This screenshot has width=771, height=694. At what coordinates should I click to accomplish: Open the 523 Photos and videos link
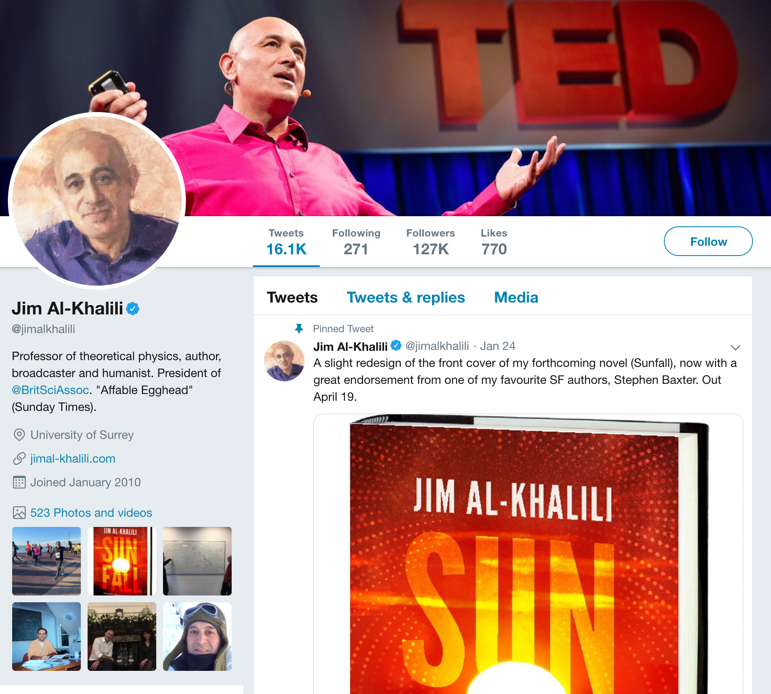pyautogui.click(x=91, y=513)
